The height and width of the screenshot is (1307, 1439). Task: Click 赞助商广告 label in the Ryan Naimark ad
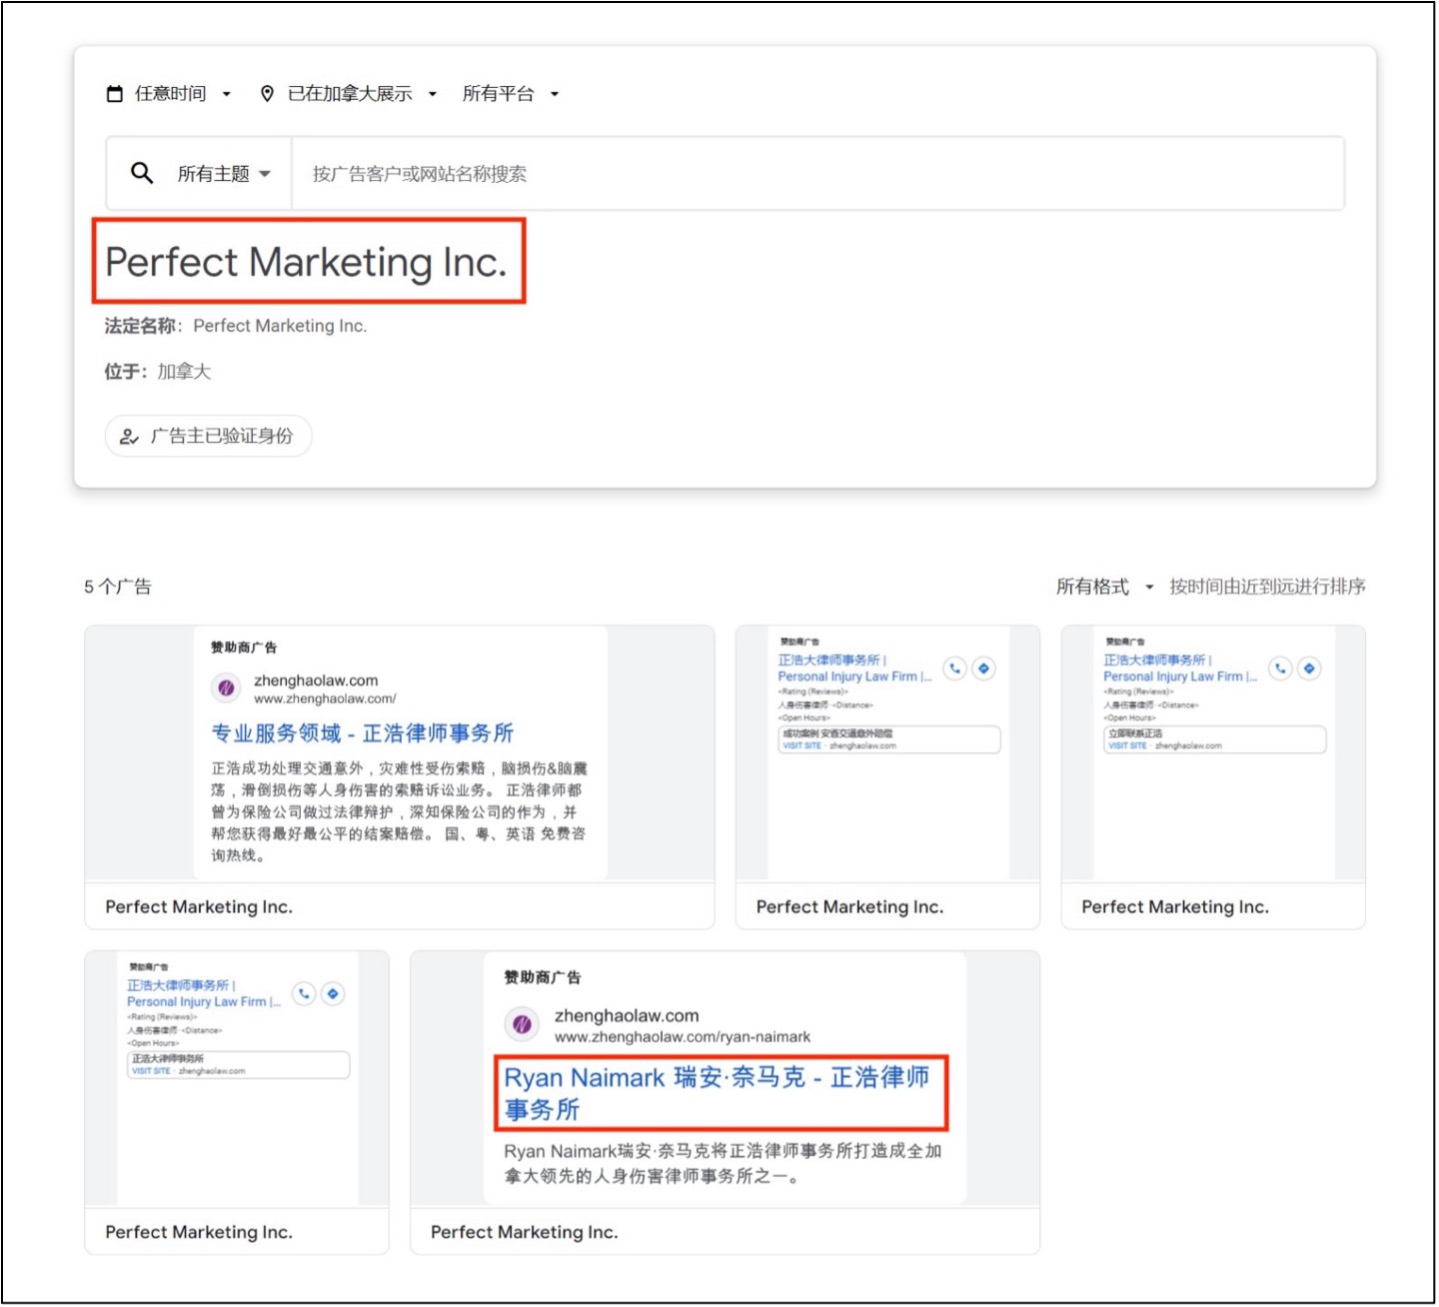[x=542, y=977]
